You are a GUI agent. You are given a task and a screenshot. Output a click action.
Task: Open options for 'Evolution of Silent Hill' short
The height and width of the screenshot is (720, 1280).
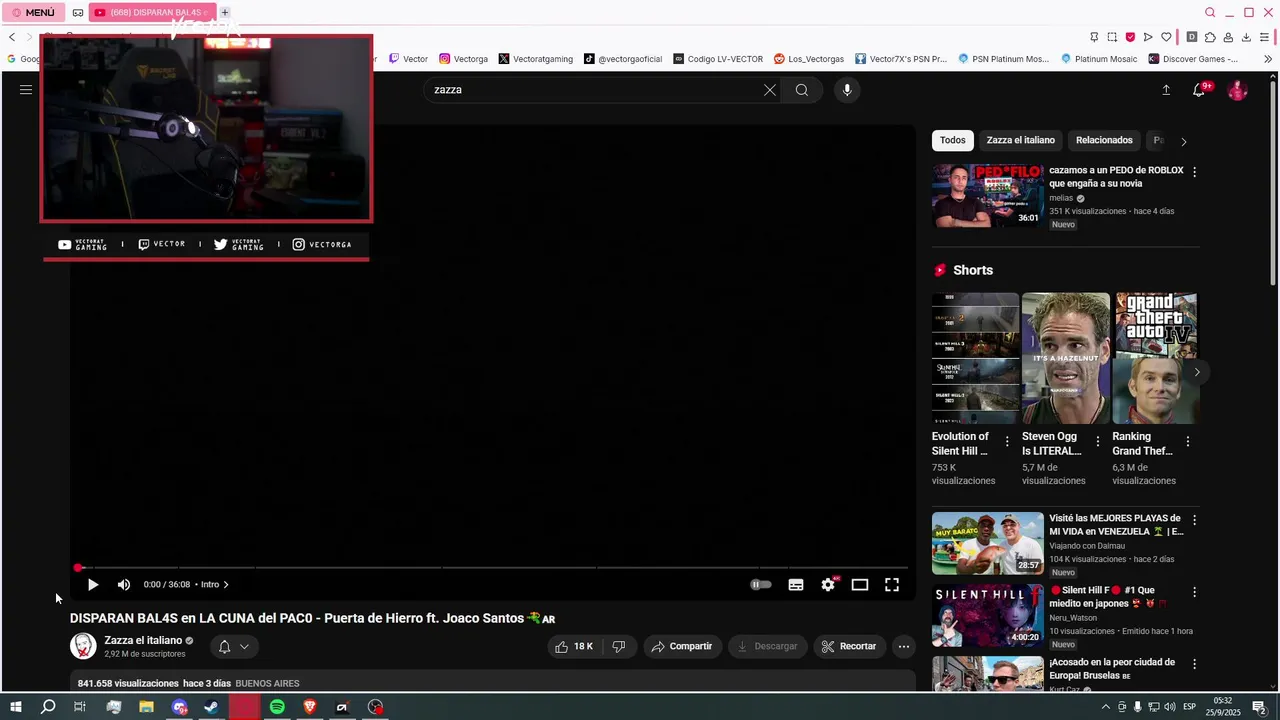pos(1007,442)
